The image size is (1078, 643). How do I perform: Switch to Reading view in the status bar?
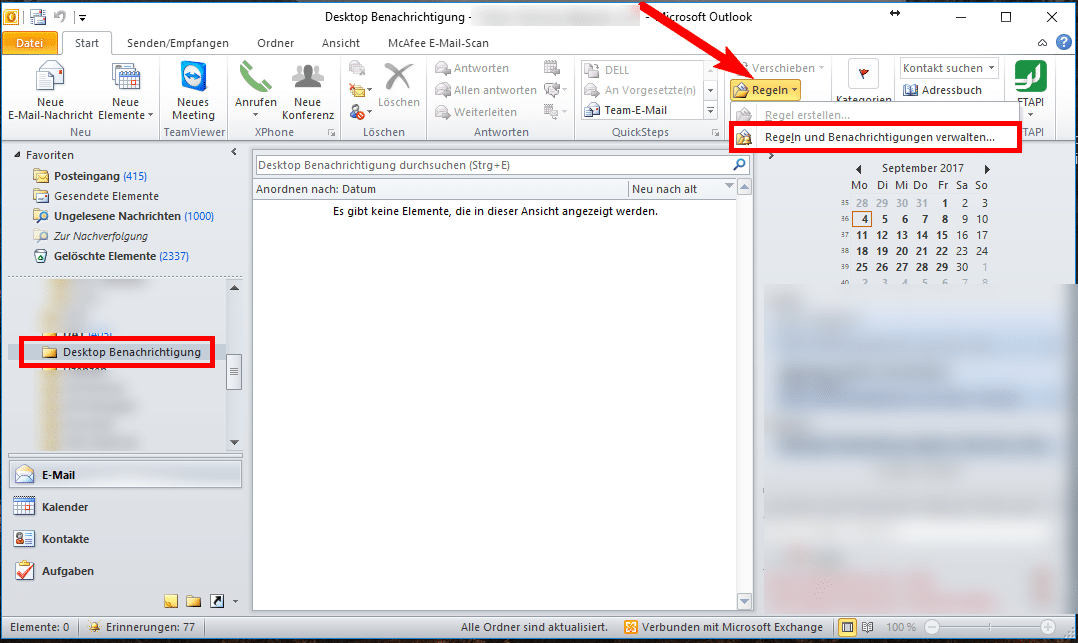point(868,627)
